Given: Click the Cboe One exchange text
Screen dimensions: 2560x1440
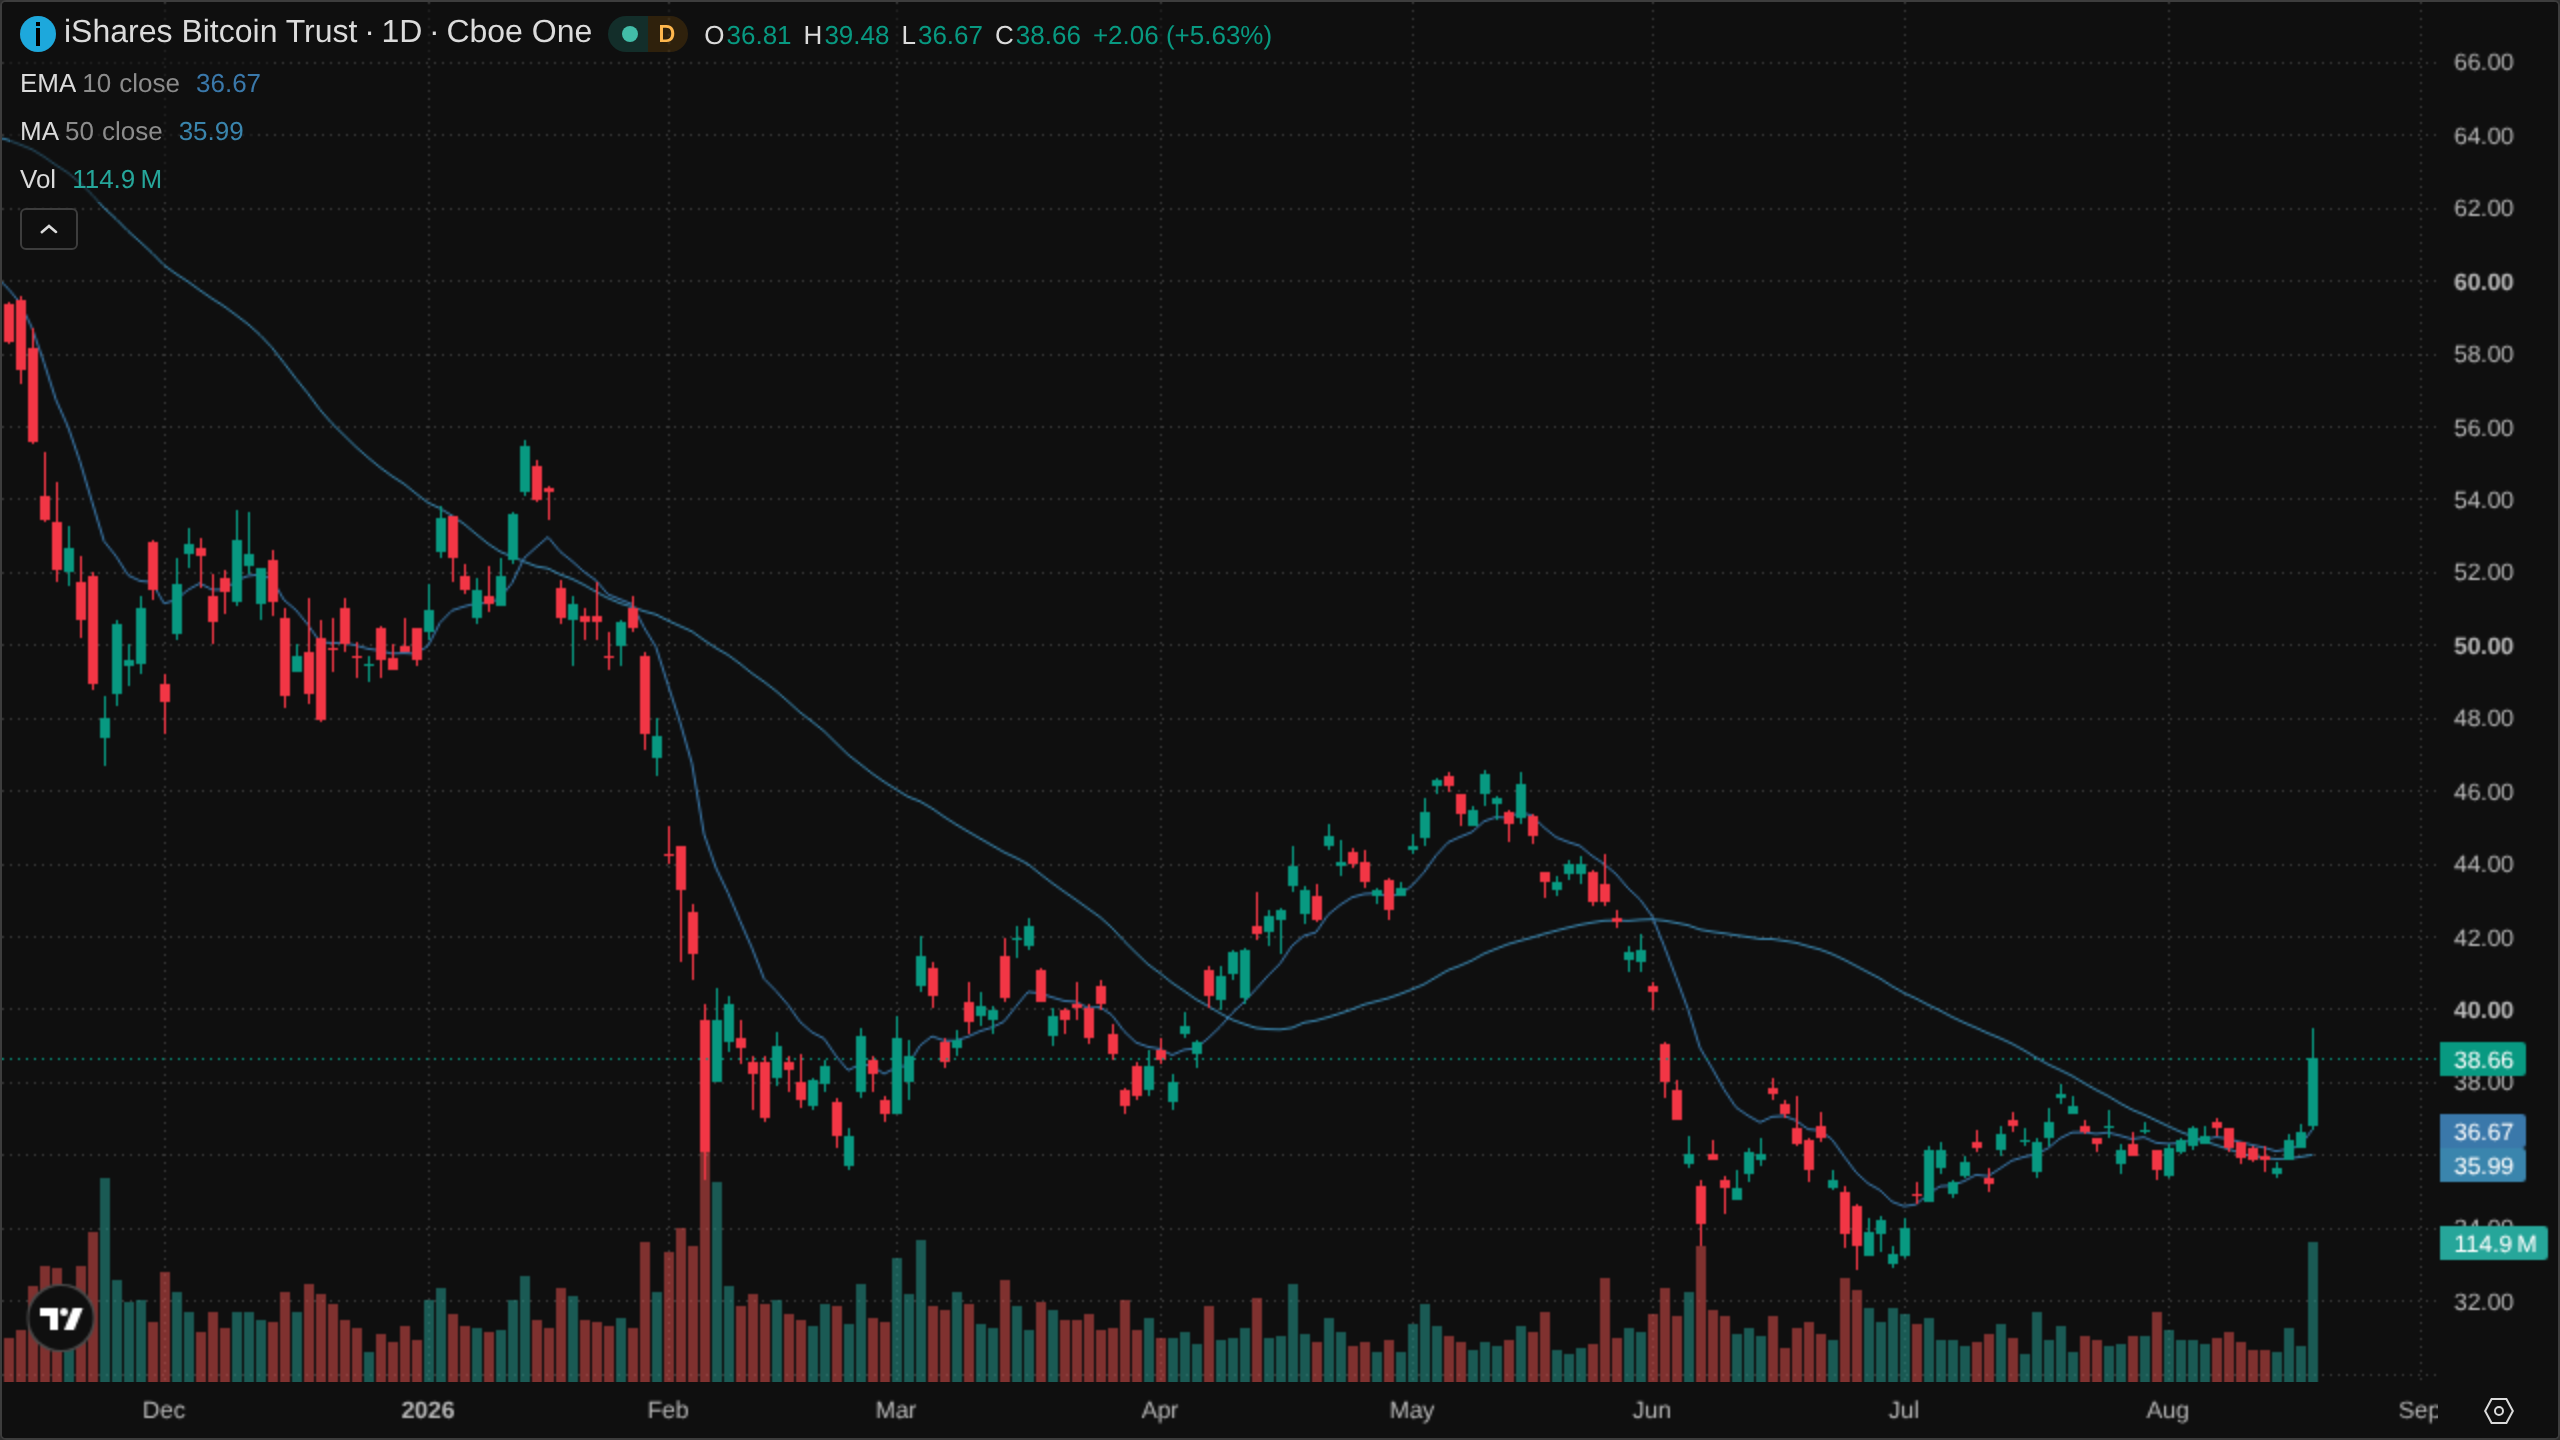Looking at the screenshot, I should 519,32.
